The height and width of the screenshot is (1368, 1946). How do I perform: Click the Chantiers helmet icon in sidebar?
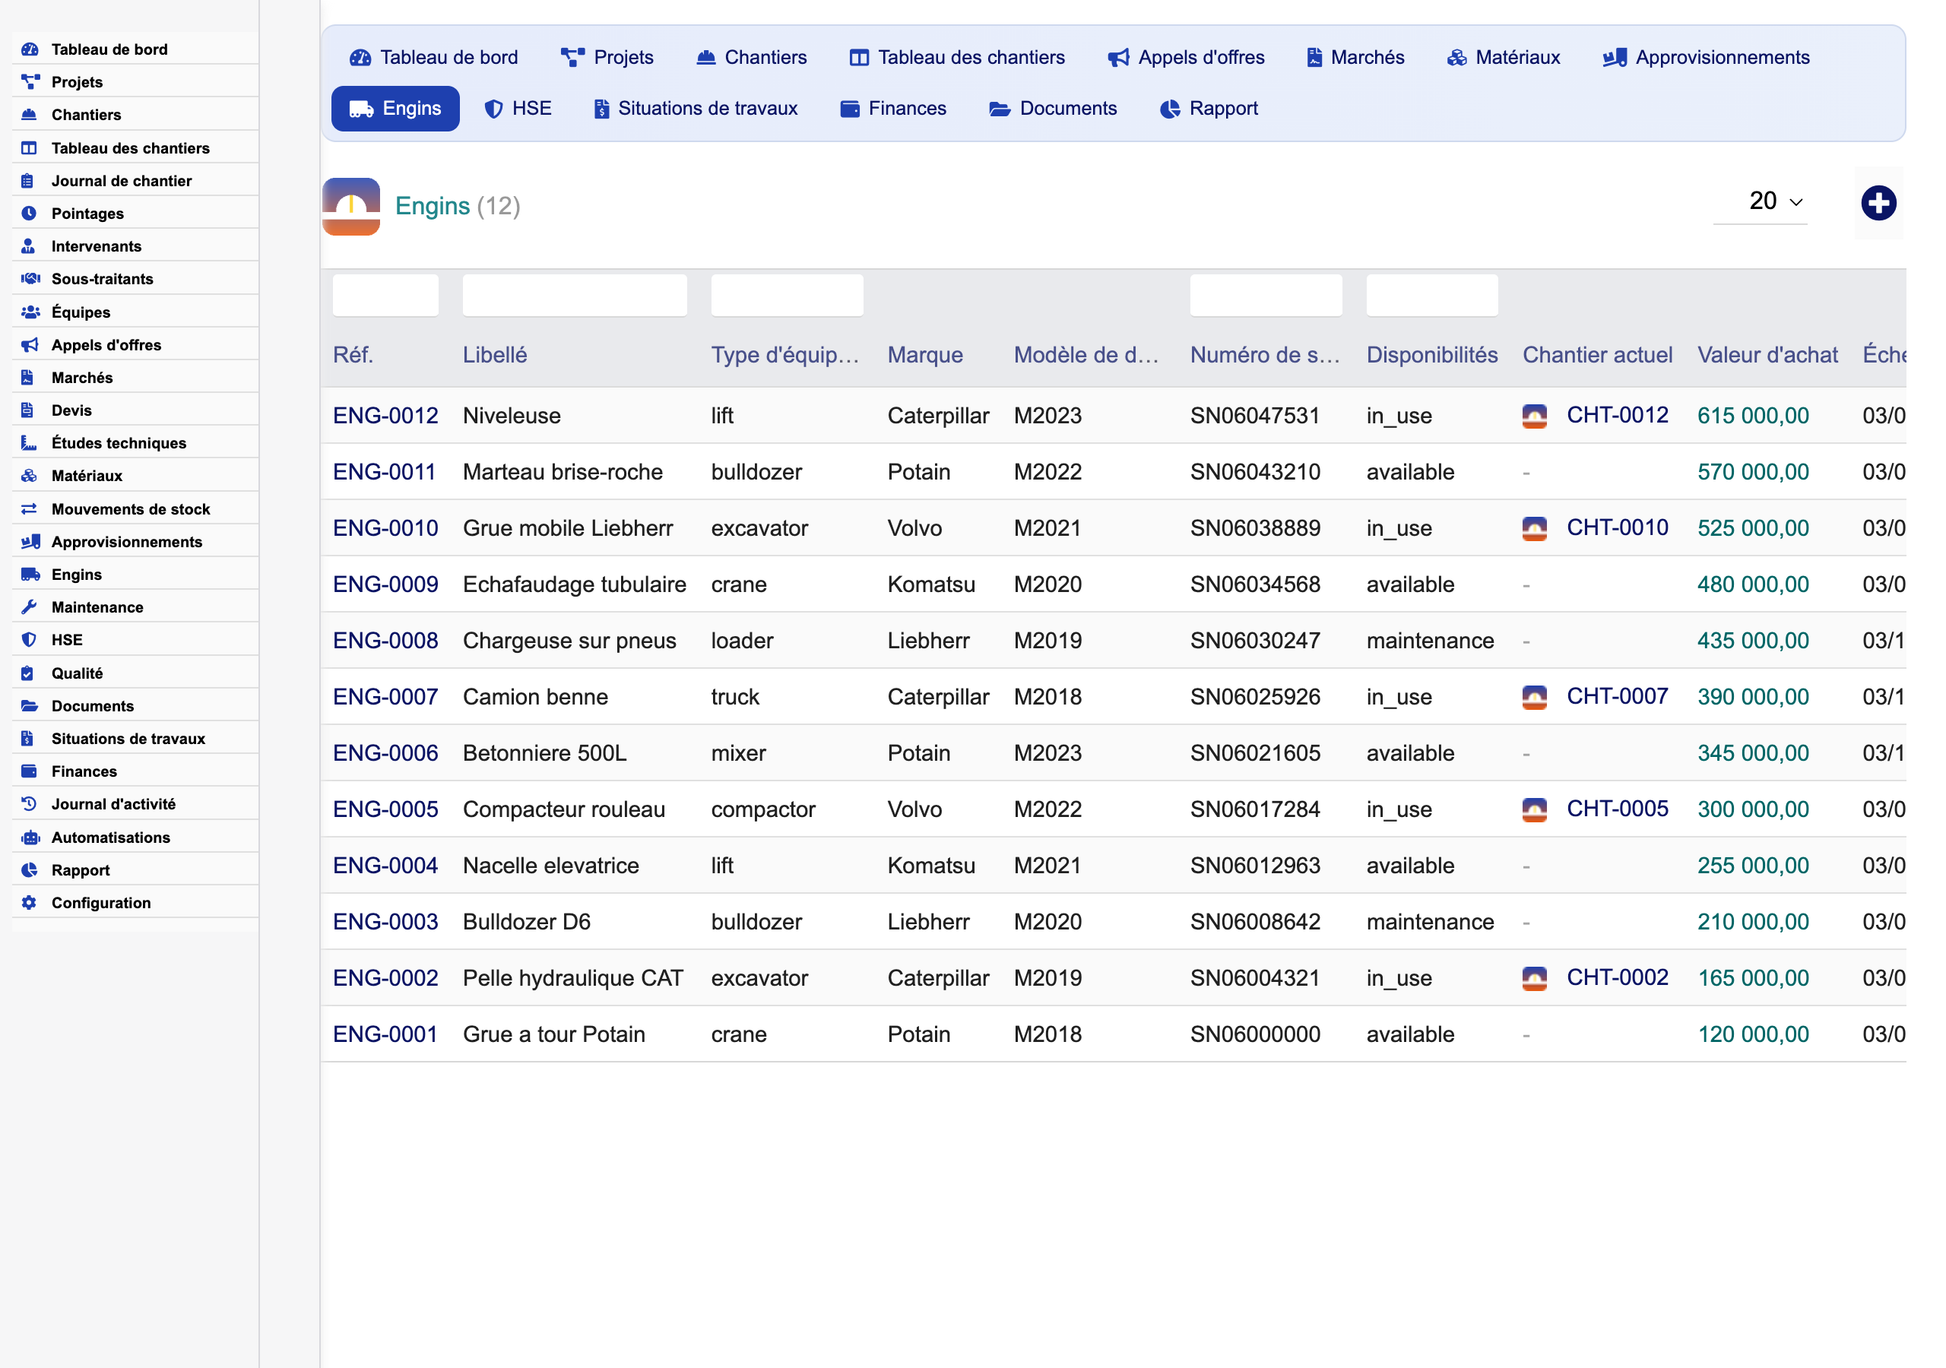(30, 115)
